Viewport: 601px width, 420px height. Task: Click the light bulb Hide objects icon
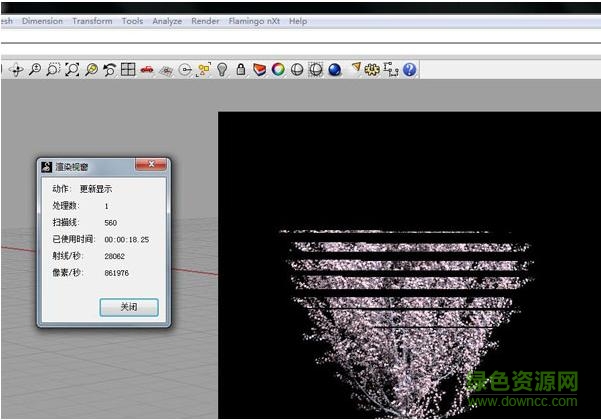[222, 70]
